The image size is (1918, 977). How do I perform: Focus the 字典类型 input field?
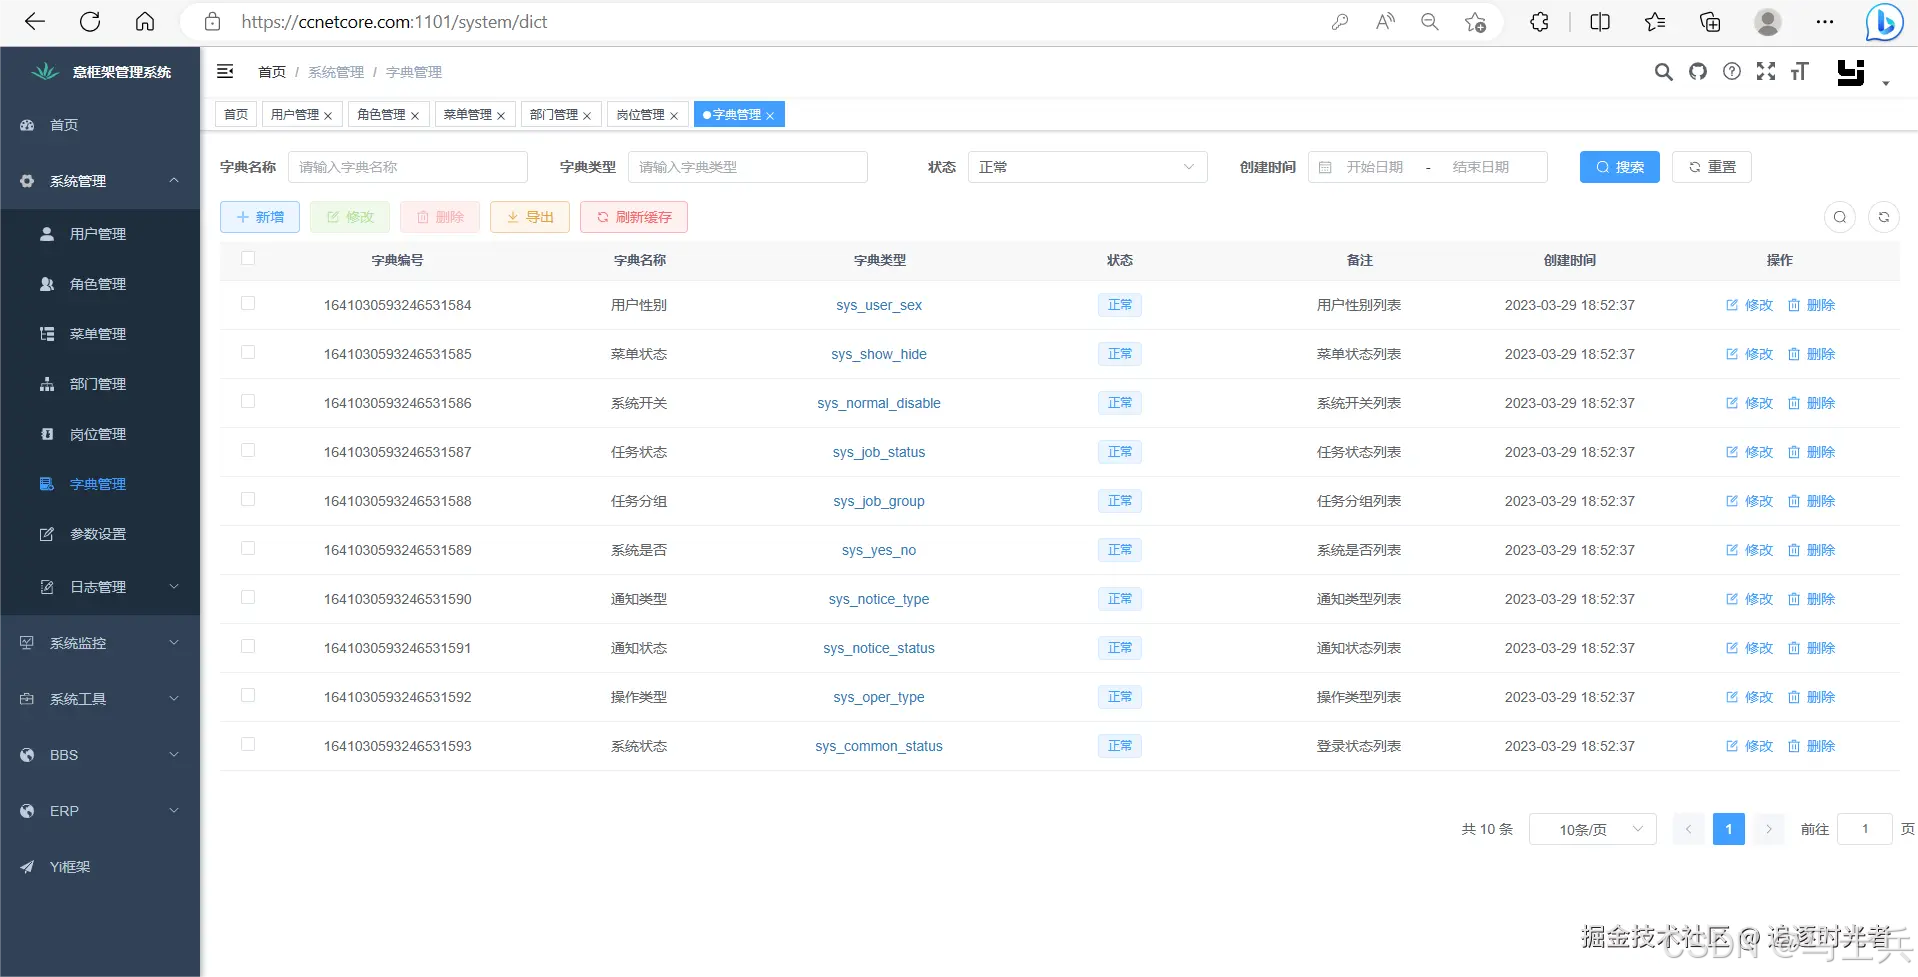(748, 167)
